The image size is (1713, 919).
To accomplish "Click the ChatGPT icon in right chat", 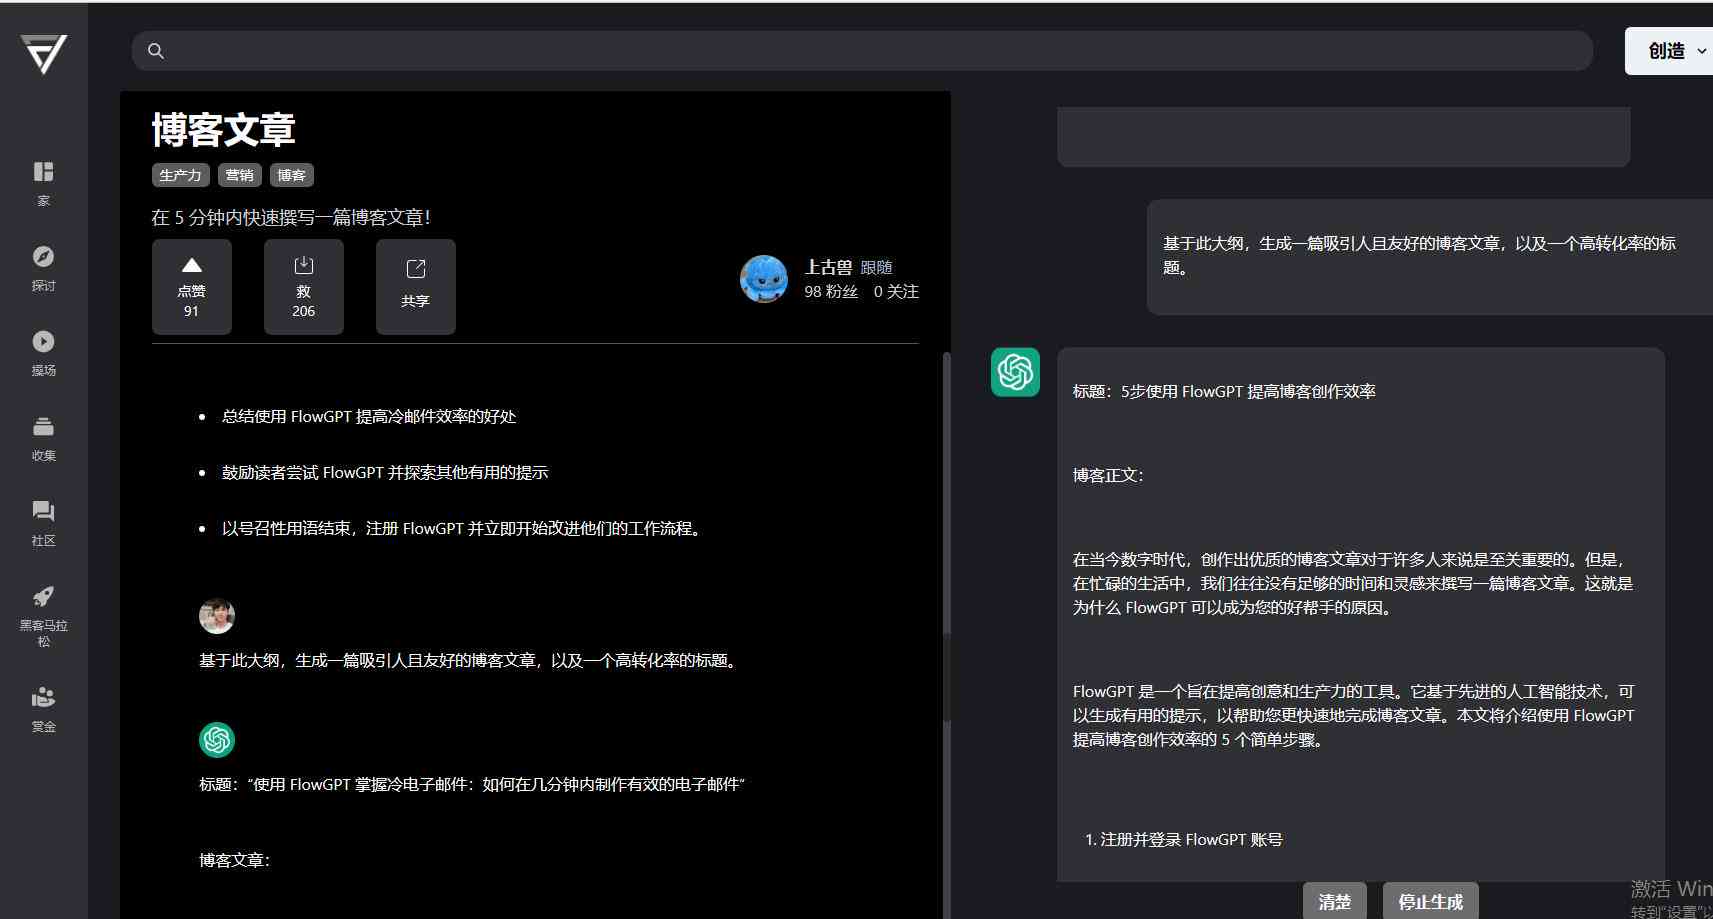I will (1015, 372).
